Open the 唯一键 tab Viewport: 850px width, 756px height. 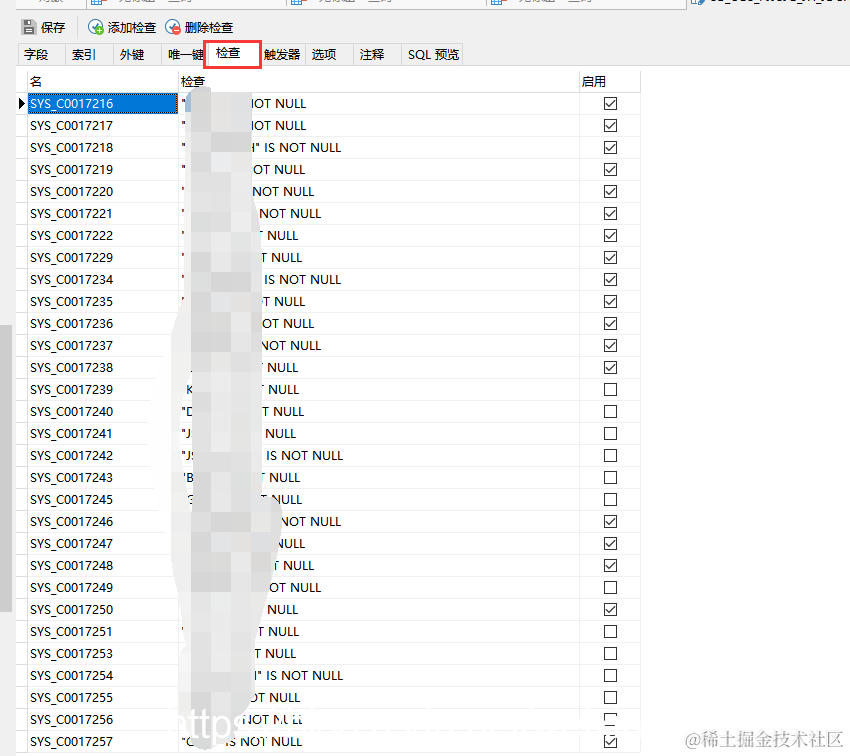184,55
